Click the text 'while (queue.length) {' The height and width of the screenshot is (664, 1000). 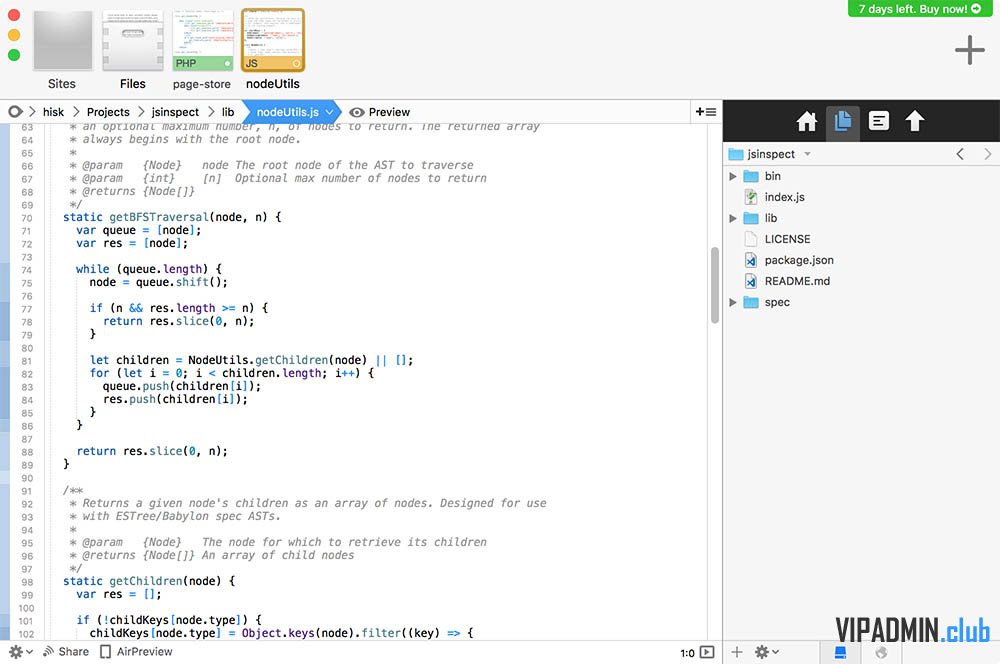pyautogui.click(x=149, y=269)
